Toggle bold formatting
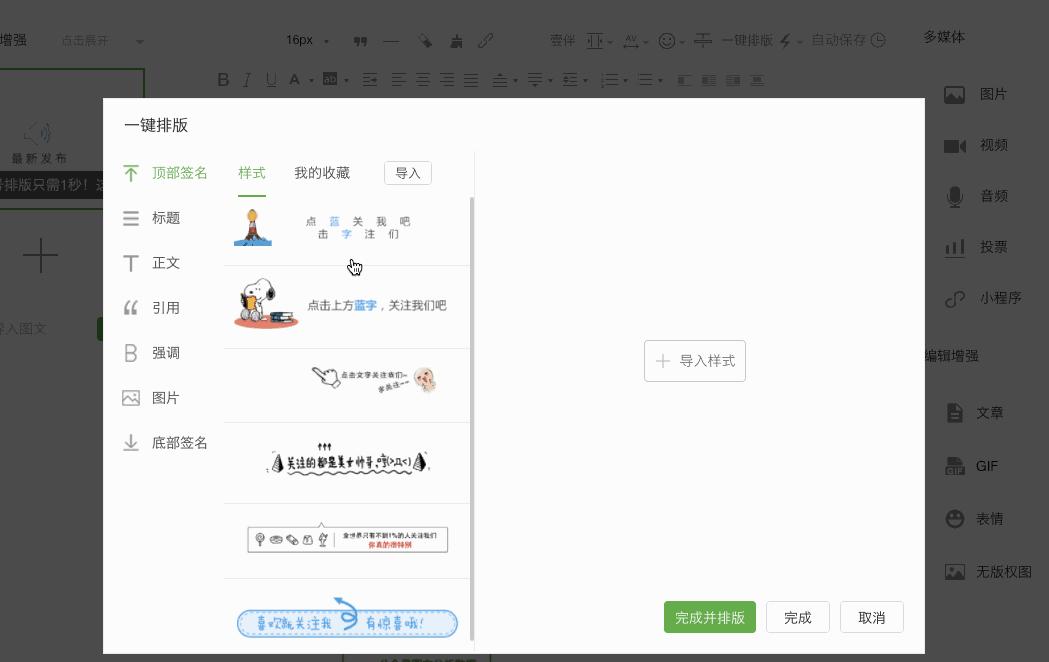This screenshot has height=662, width=1049. point(223,80)
